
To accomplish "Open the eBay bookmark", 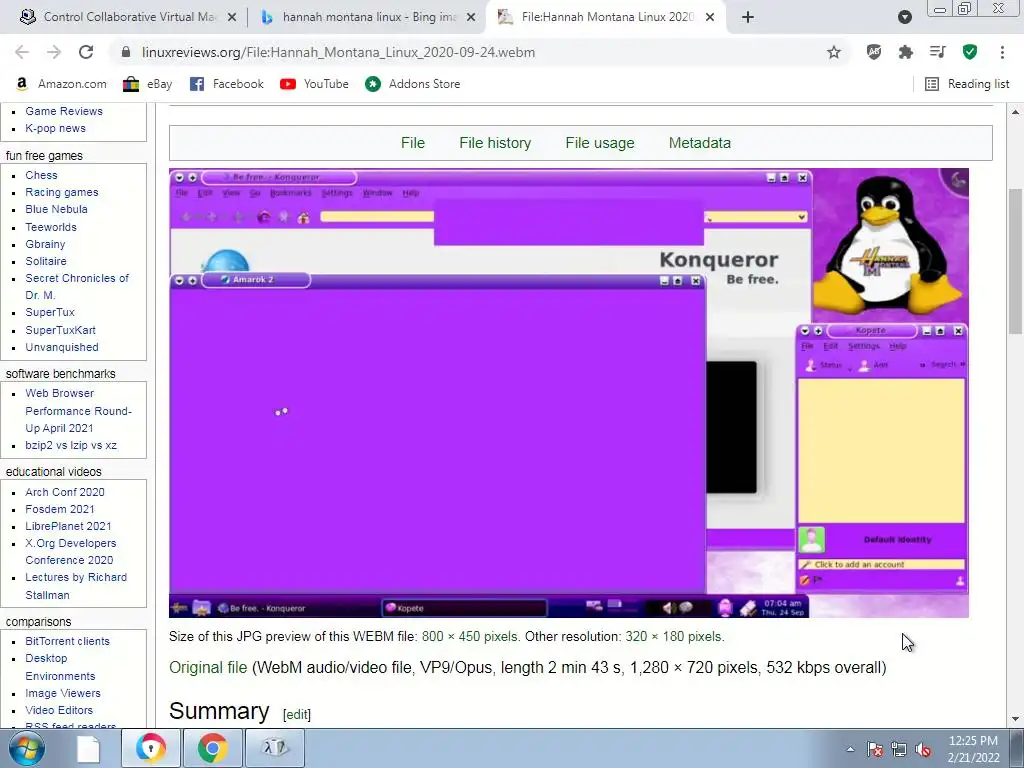I will [x=148, y=84].
